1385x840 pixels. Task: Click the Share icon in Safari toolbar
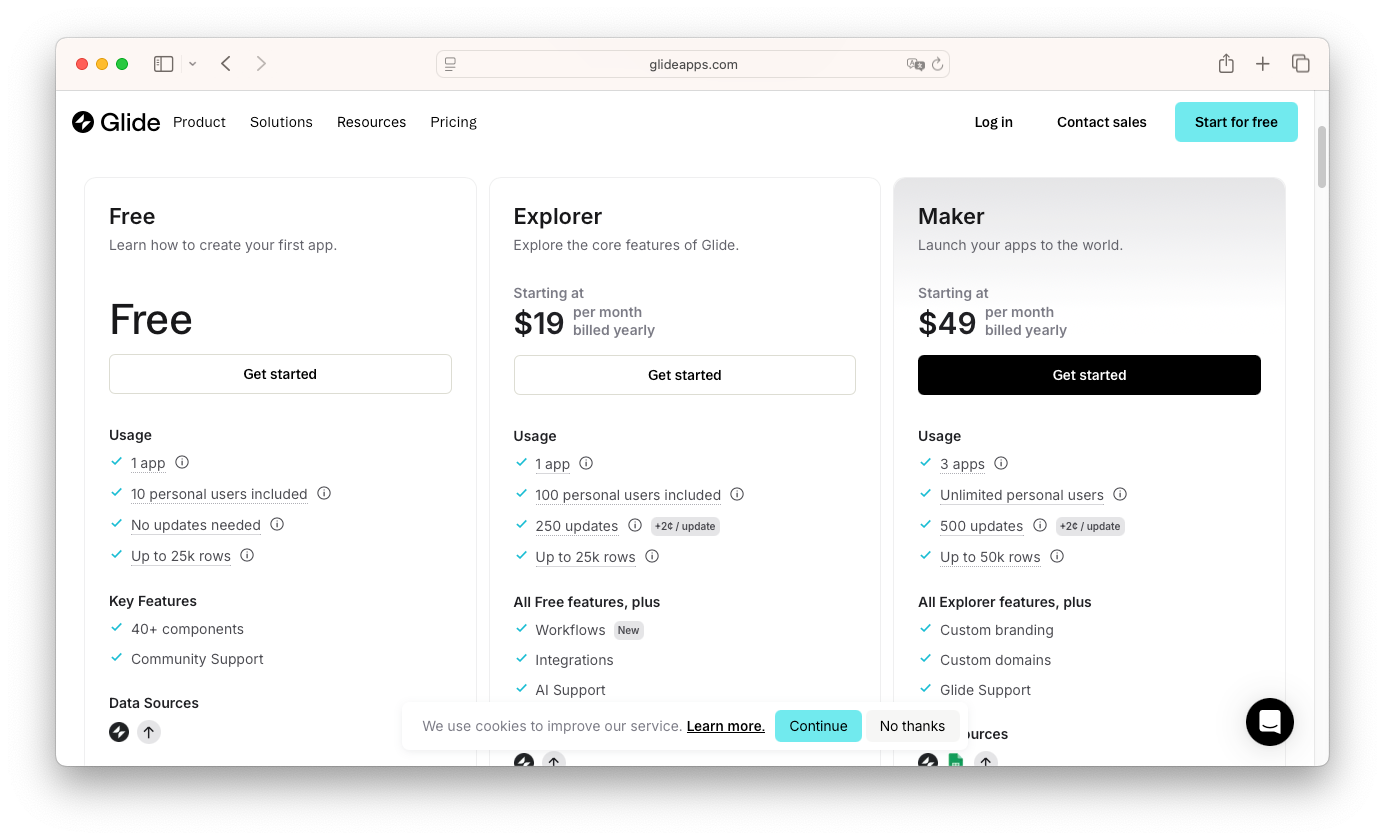(x=1226, y=64)
